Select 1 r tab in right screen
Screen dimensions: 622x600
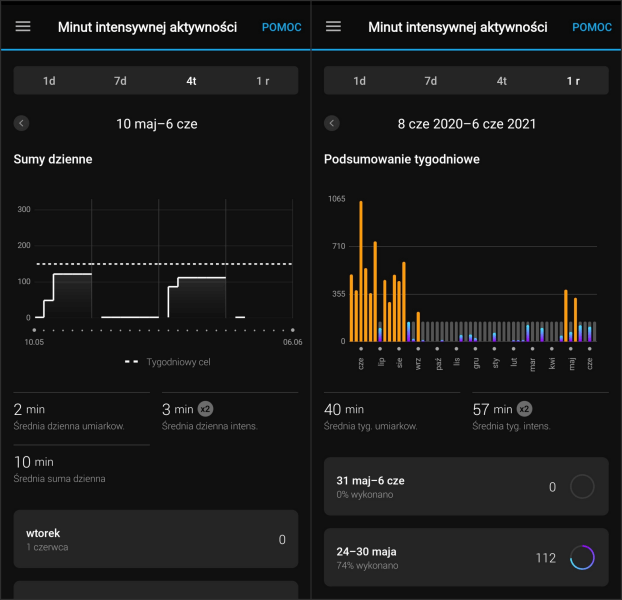(x=573, y=81)
